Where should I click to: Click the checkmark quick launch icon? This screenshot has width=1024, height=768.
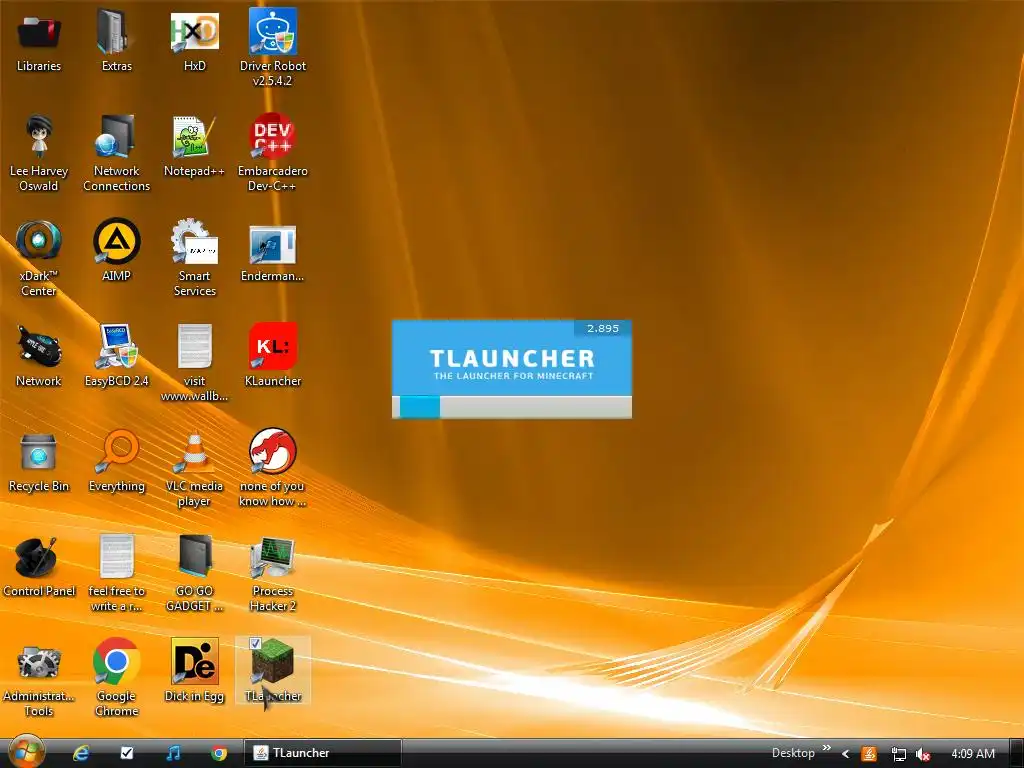127,753
